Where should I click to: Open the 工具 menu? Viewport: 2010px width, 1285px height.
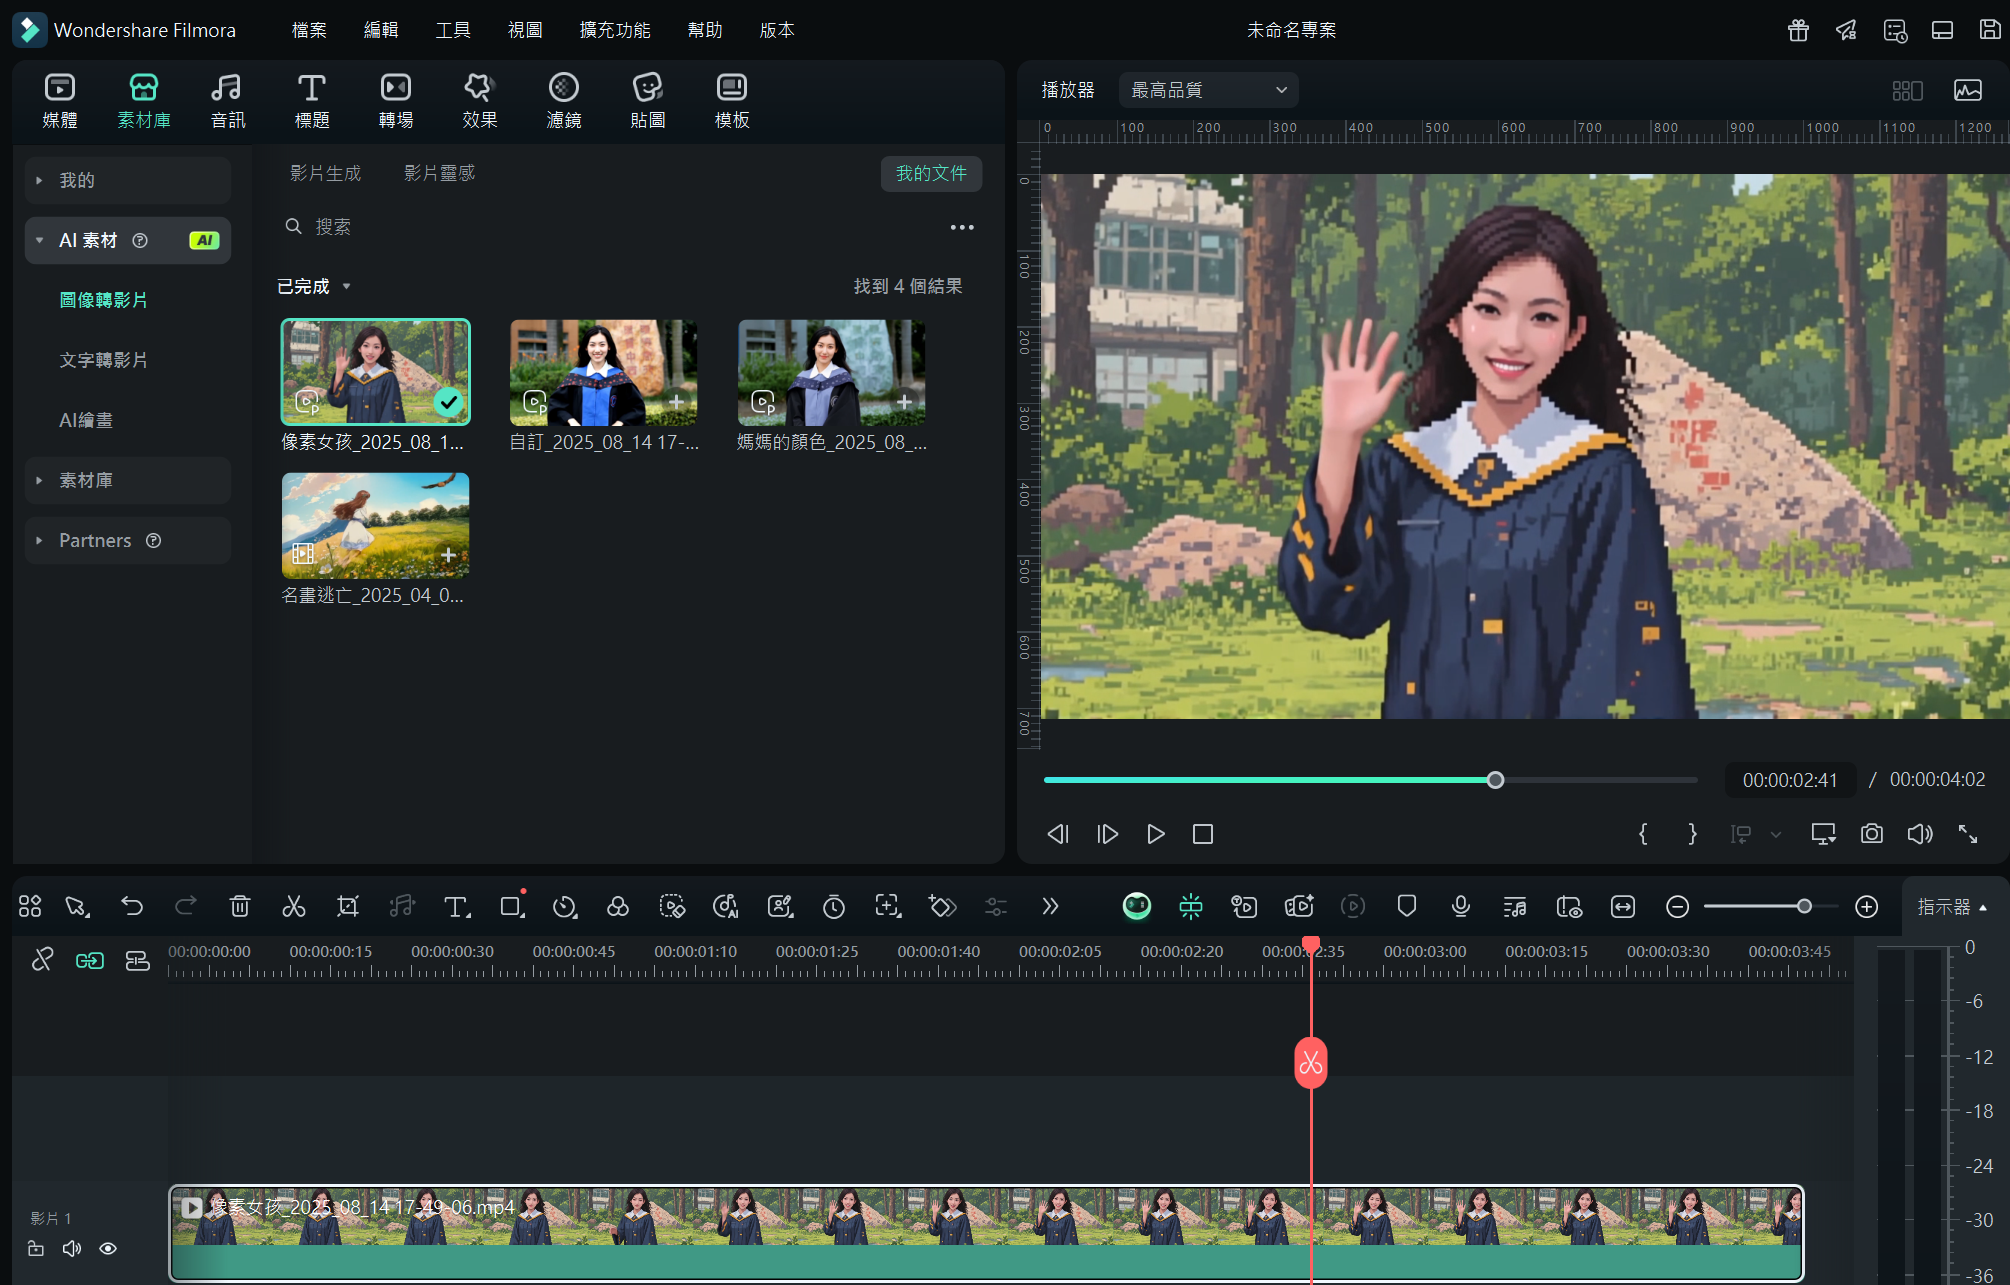tap(453, 30)
